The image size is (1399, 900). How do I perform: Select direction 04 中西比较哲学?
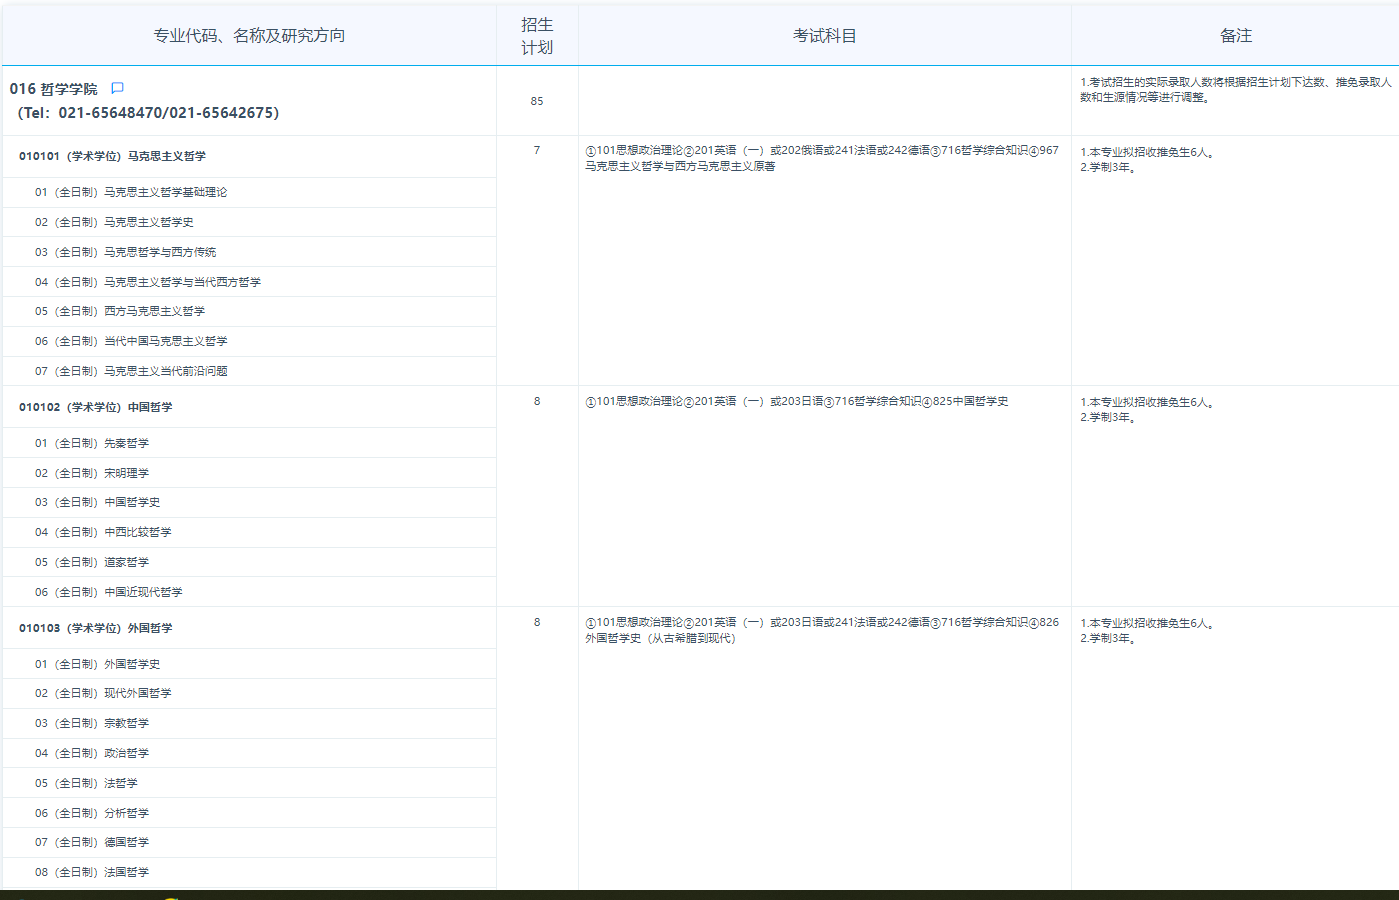(103, 532)
